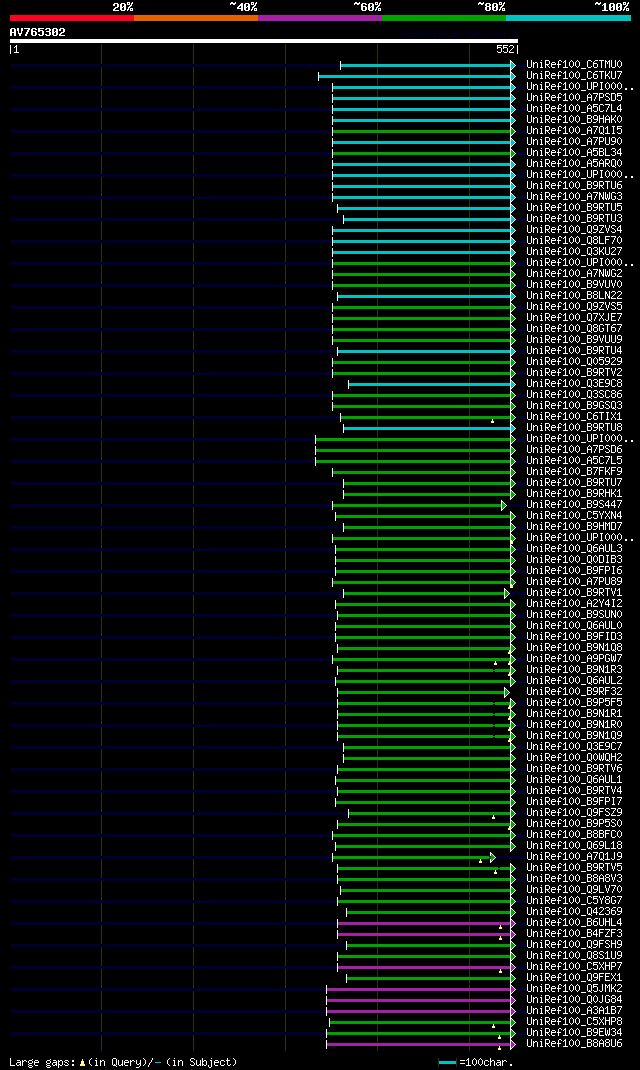Select the UniRef100_B9GSQ3 label
The image size is (640, 1070).
pyautogui.click(x=574, y=405)
